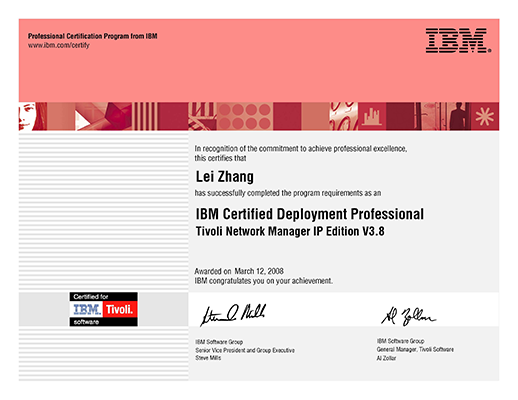
Task: Open the www.ibm.com/certify link
Action: pyautogui.click(x=59, y=45)
